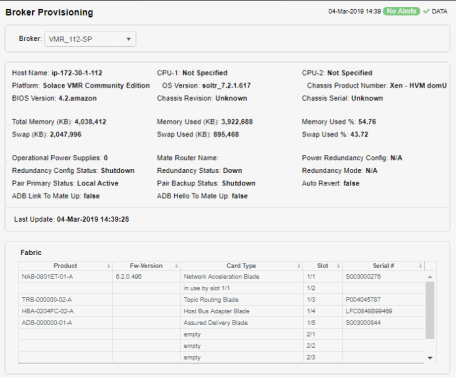456x378 pixels.
Task: Select the NAB-0801ET-01-A product row
Action: (x=222, y=277)
